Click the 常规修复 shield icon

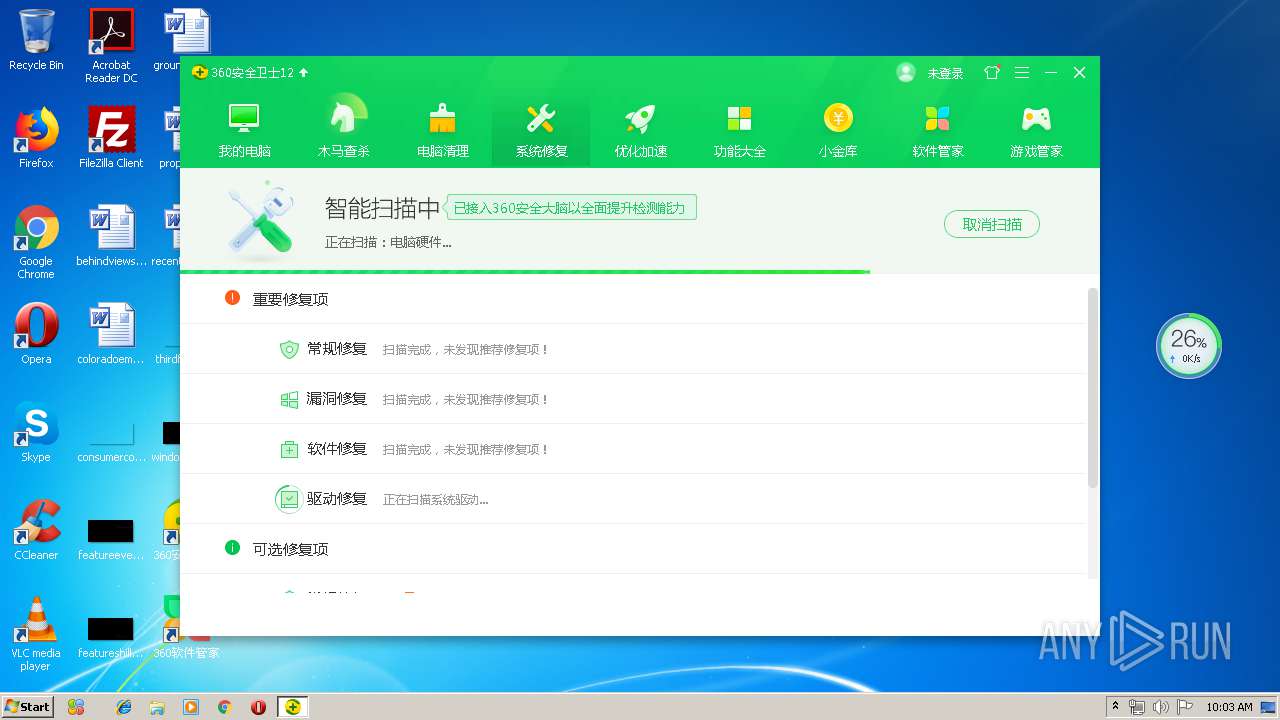click(289, 349)
